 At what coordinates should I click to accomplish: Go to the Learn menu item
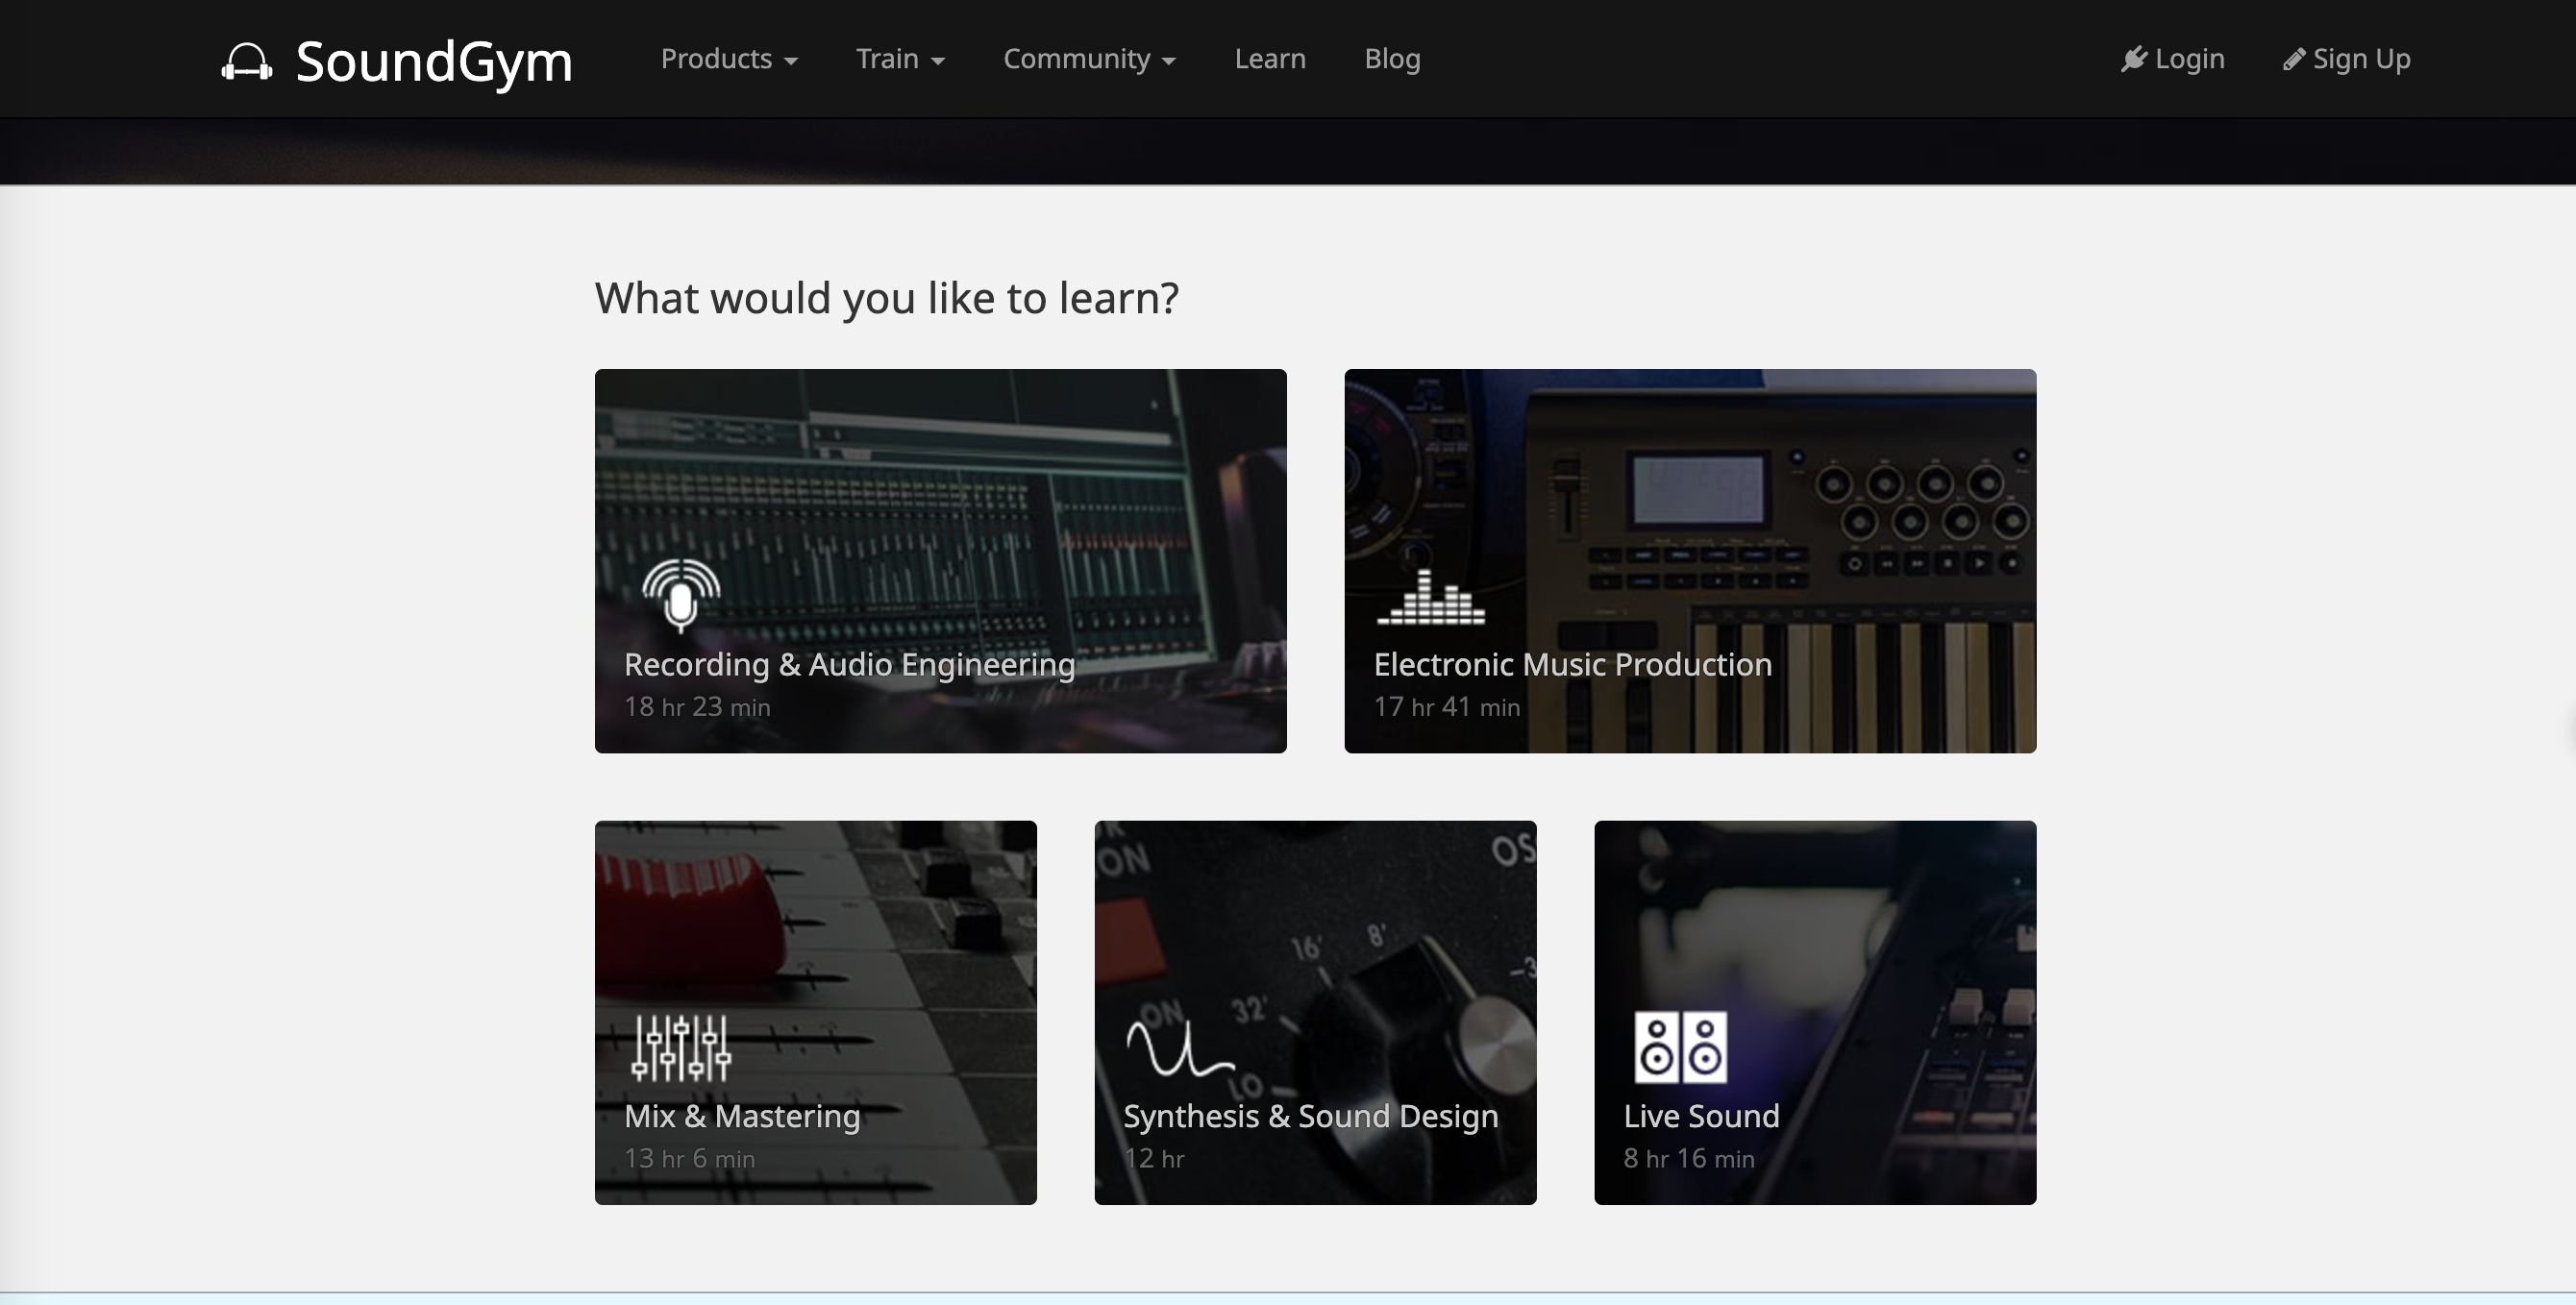click(1269, 59)
